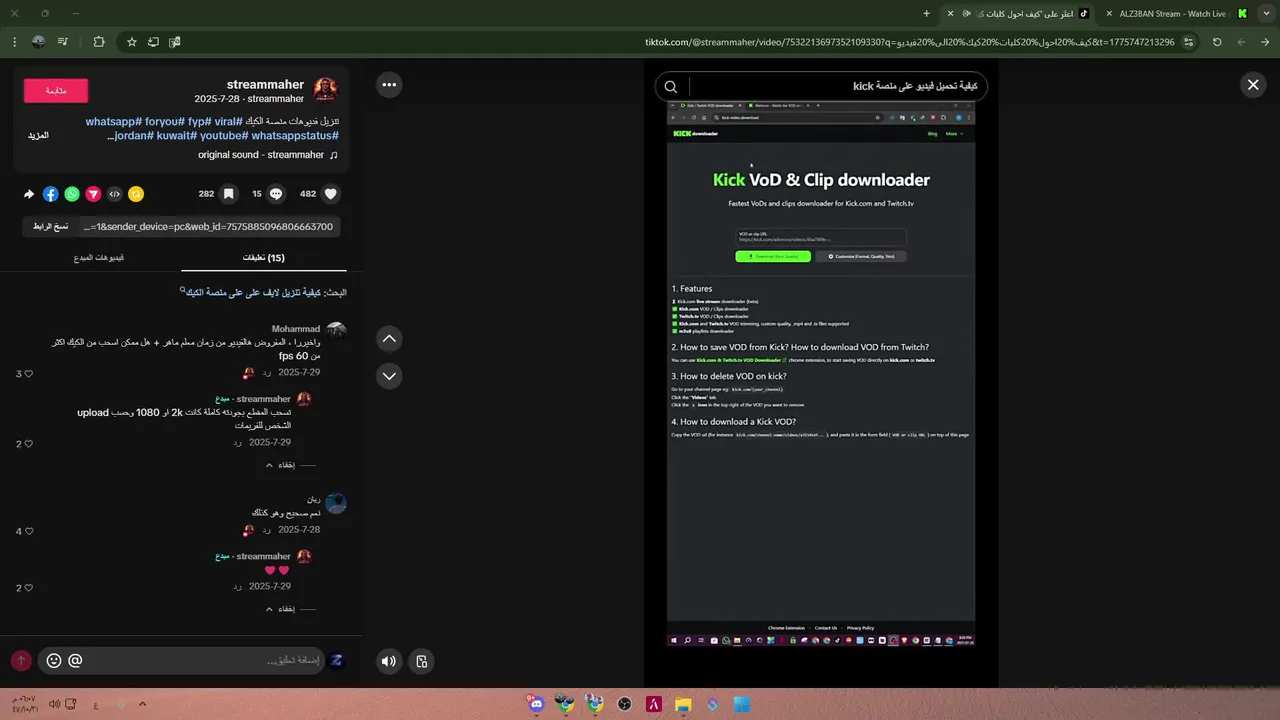Click the video player area
The height and width of the screenshot is (720, 1280).
[821, 373]
